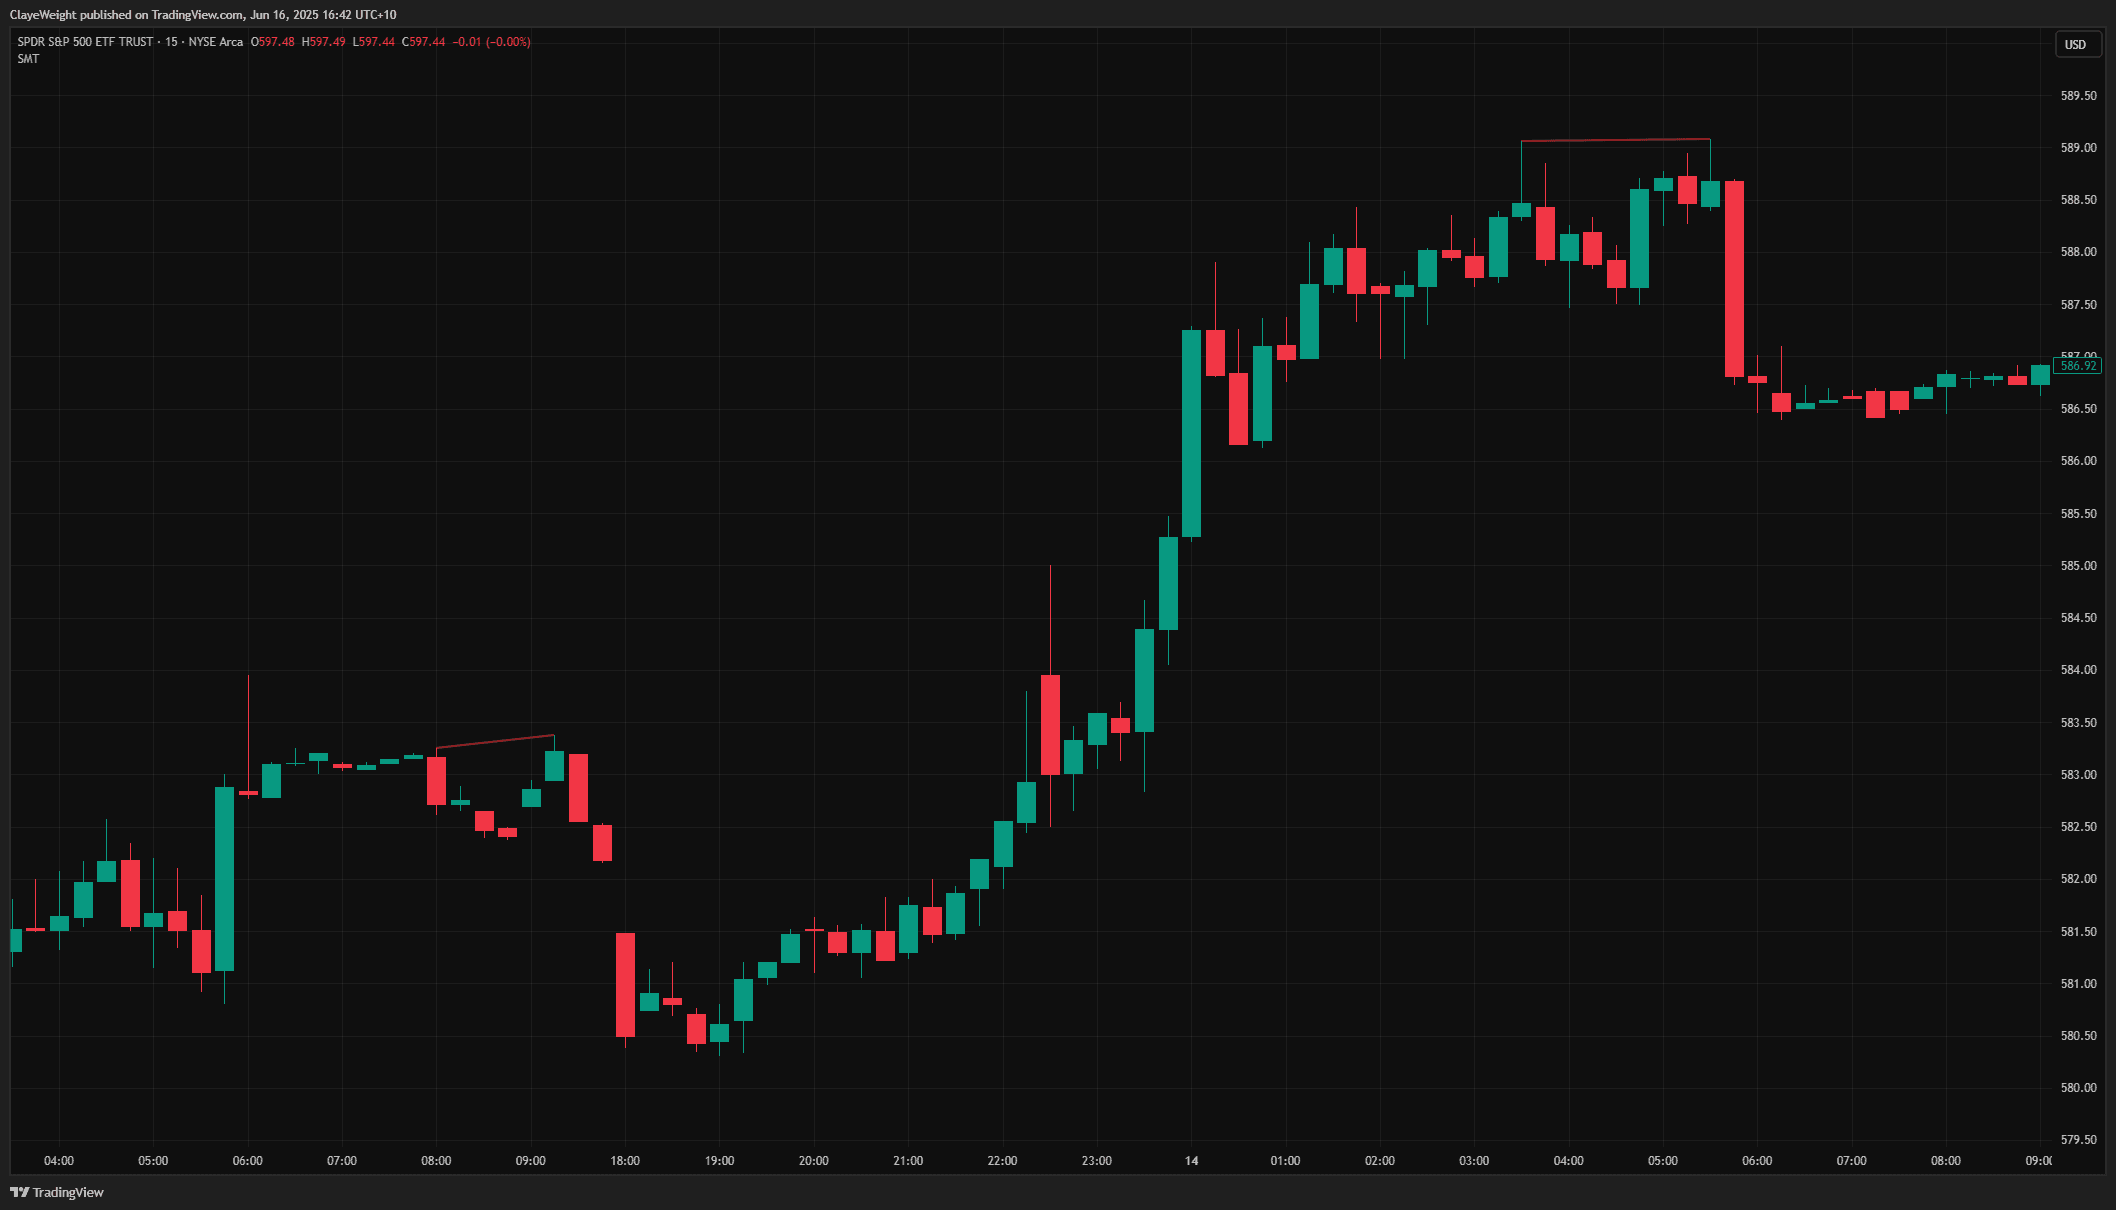The image size is (2116, 1210).
Task: Click the SMT indicator label
Action: coord(28,59)
